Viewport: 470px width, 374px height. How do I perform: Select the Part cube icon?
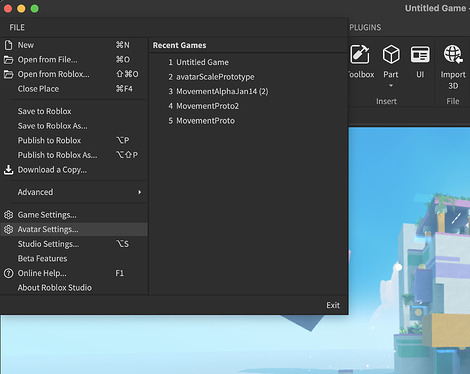point(391,54)
